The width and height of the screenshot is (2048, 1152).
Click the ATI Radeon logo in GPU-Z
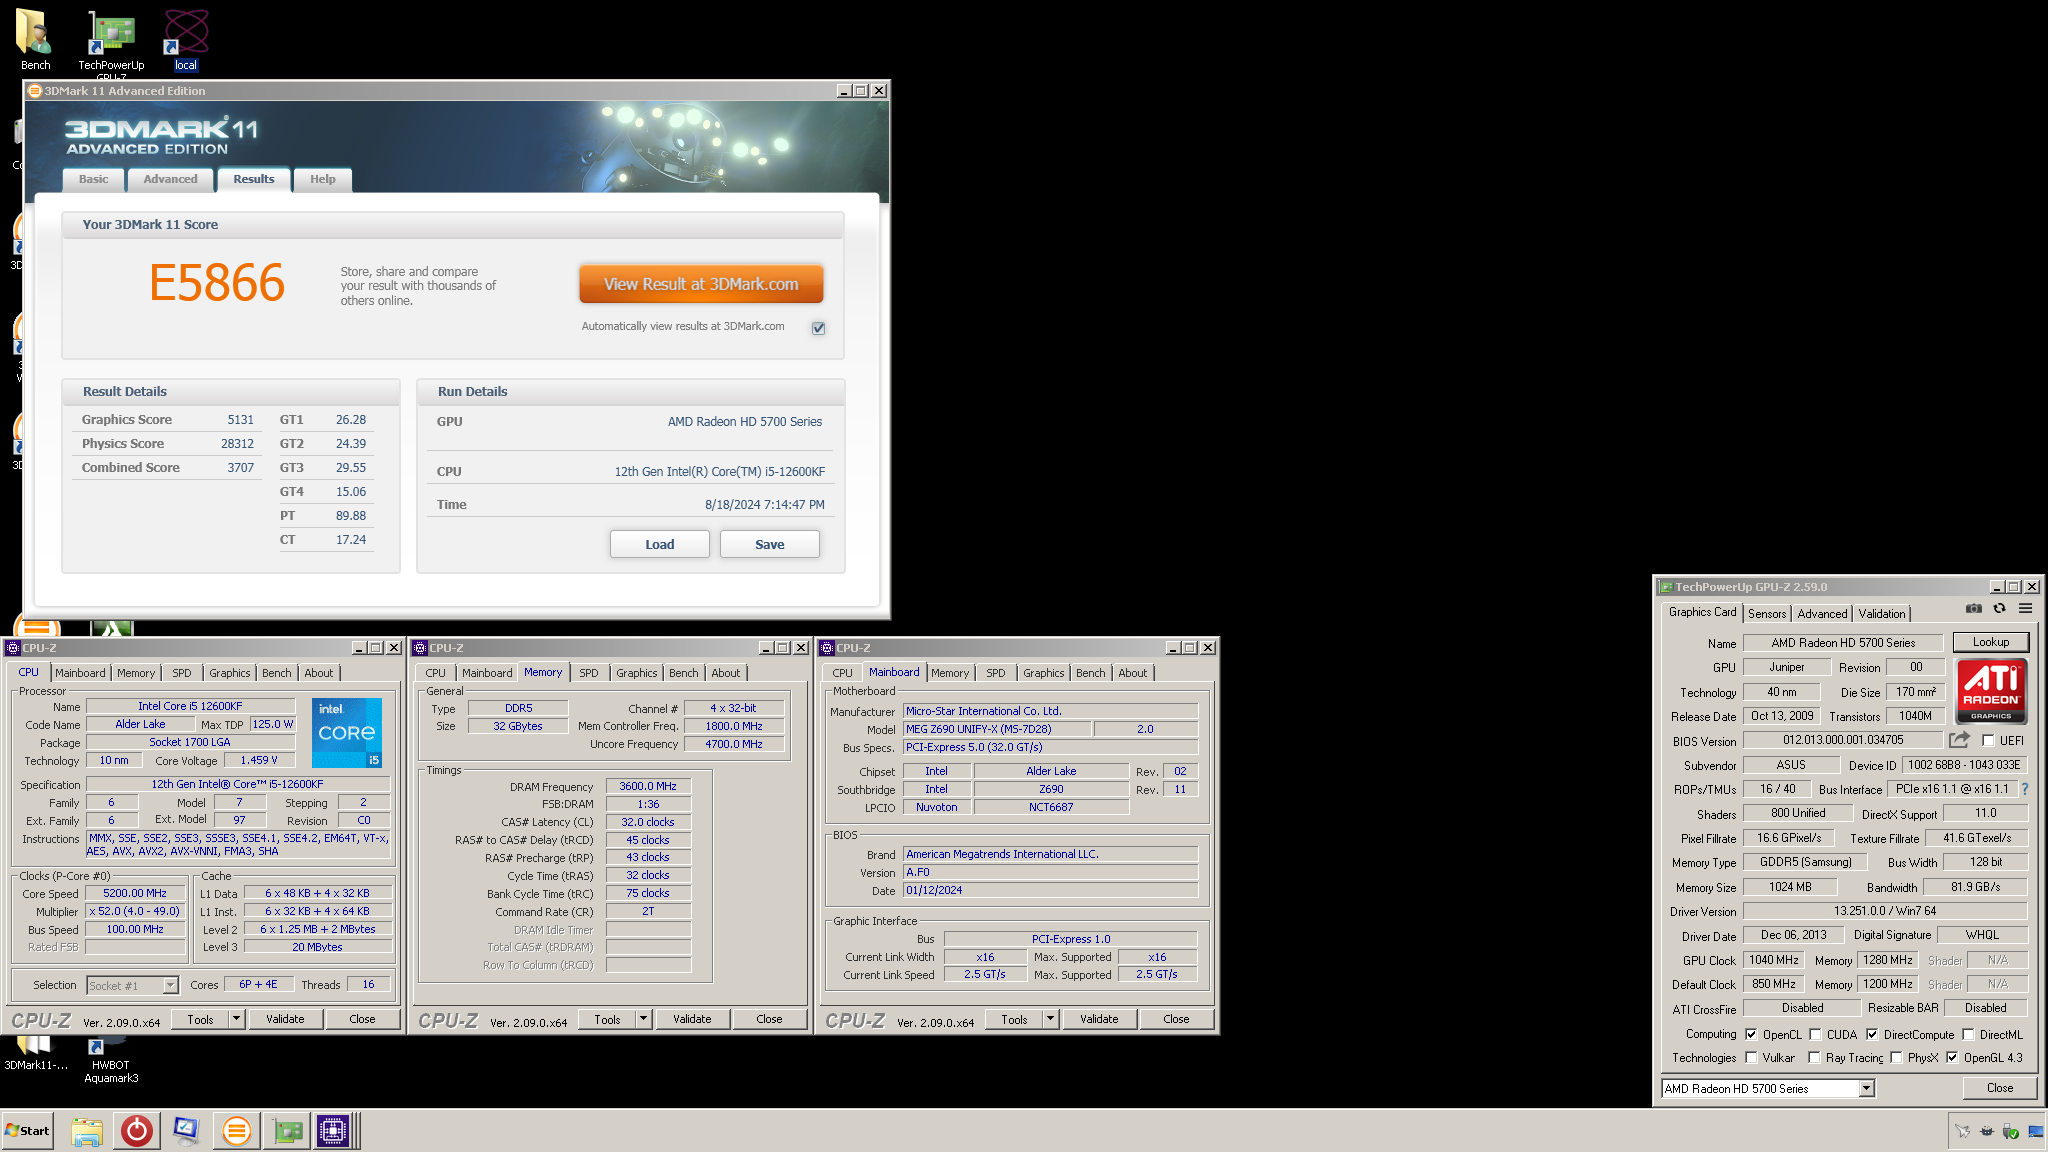click(1990, 690)
